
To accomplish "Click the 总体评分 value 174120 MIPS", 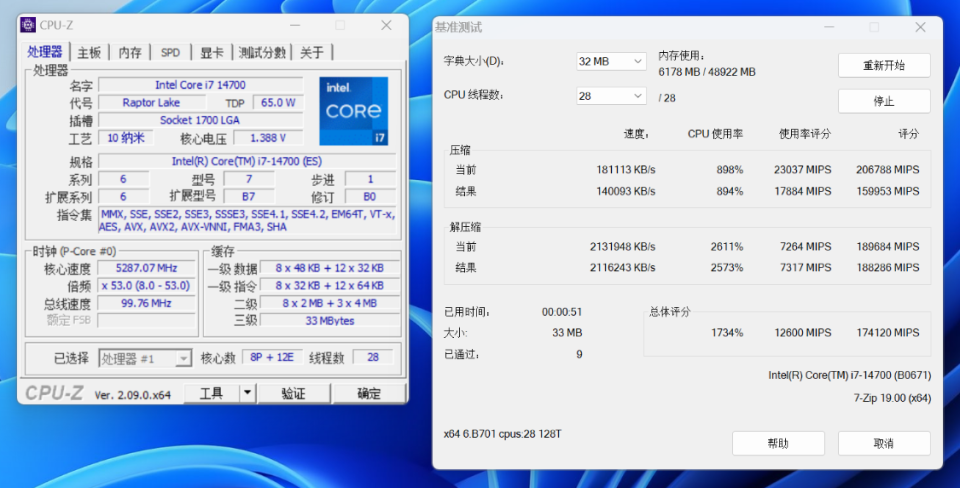I will click(888, 332).
